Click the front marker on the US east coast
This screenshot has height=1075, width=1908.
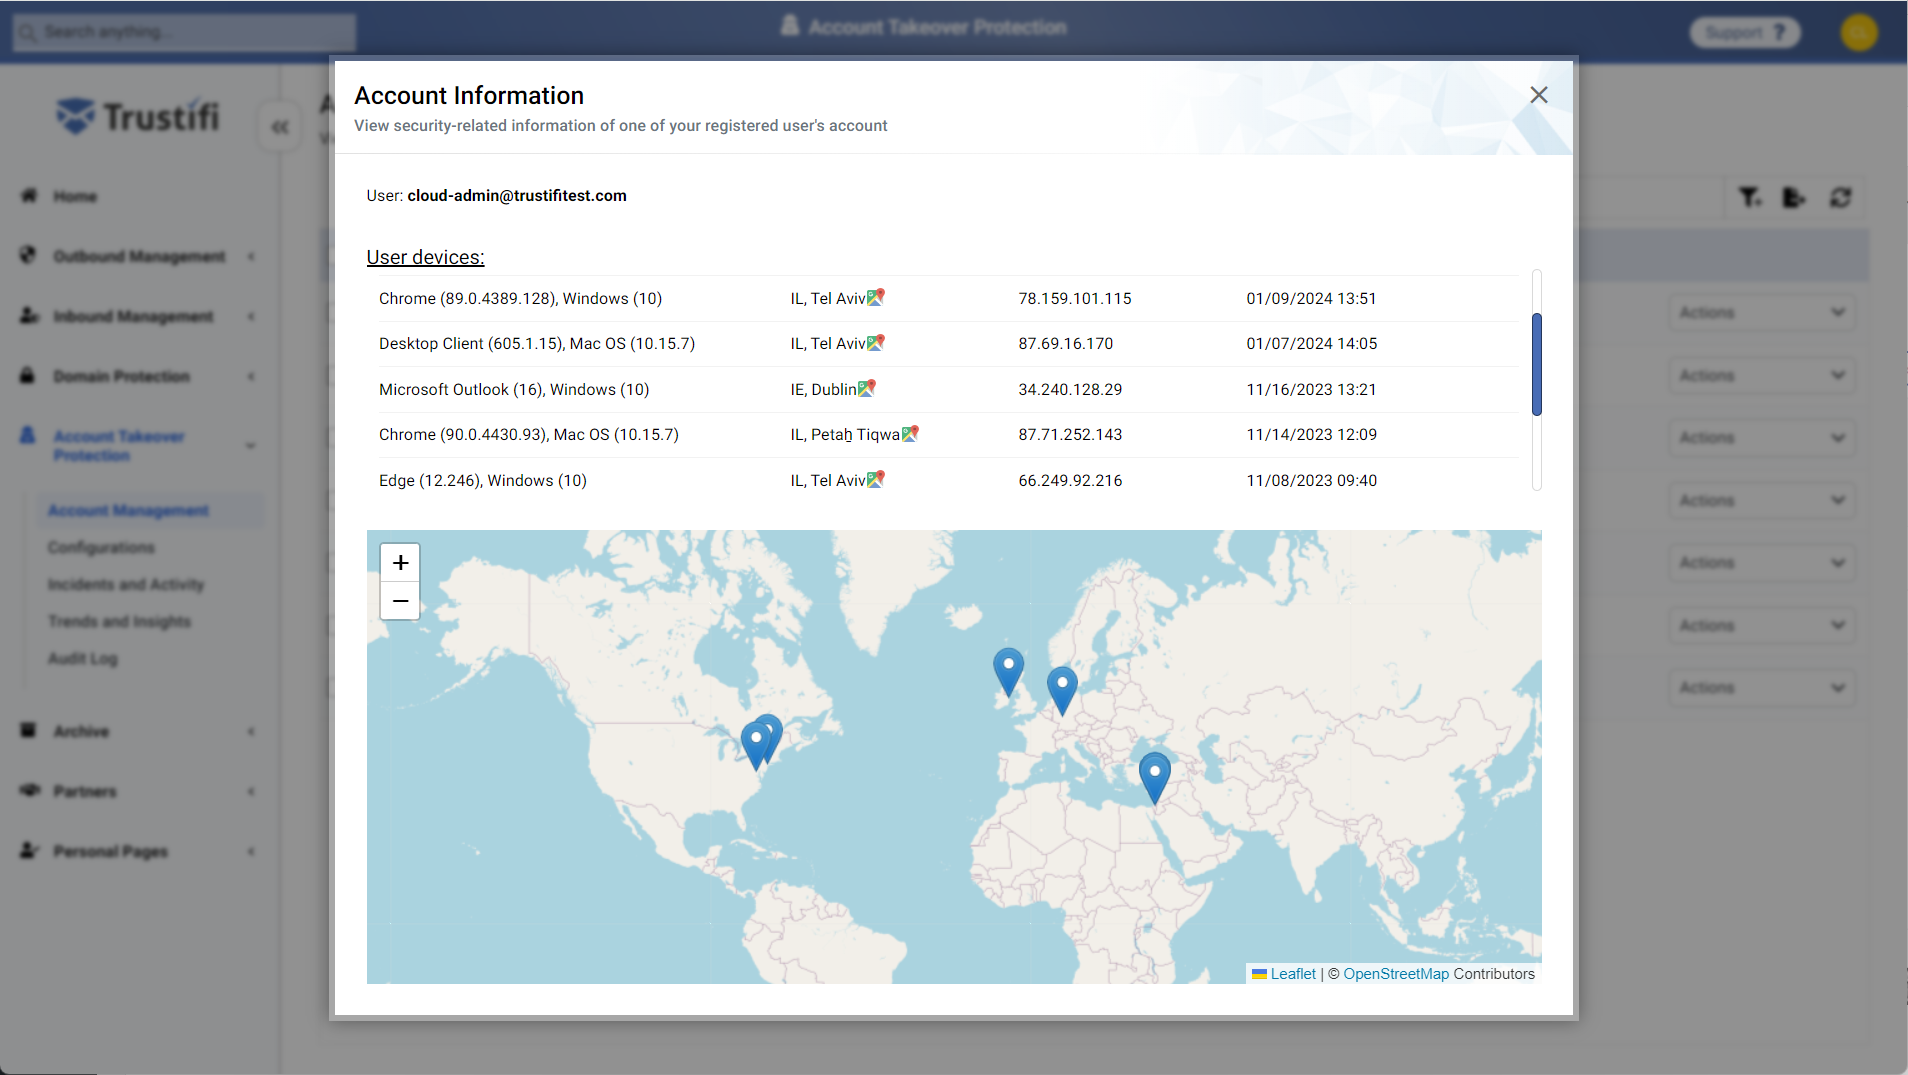coord(755,746)
